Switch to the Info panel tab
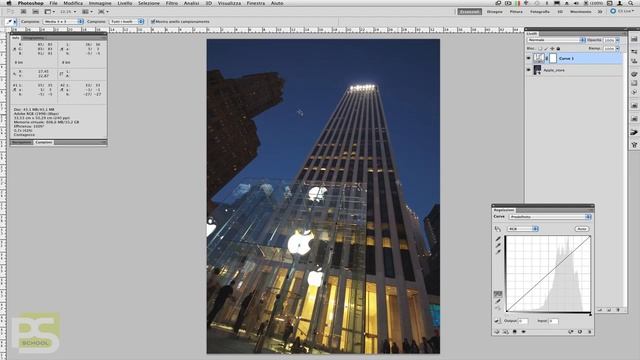 pos(15,38)
